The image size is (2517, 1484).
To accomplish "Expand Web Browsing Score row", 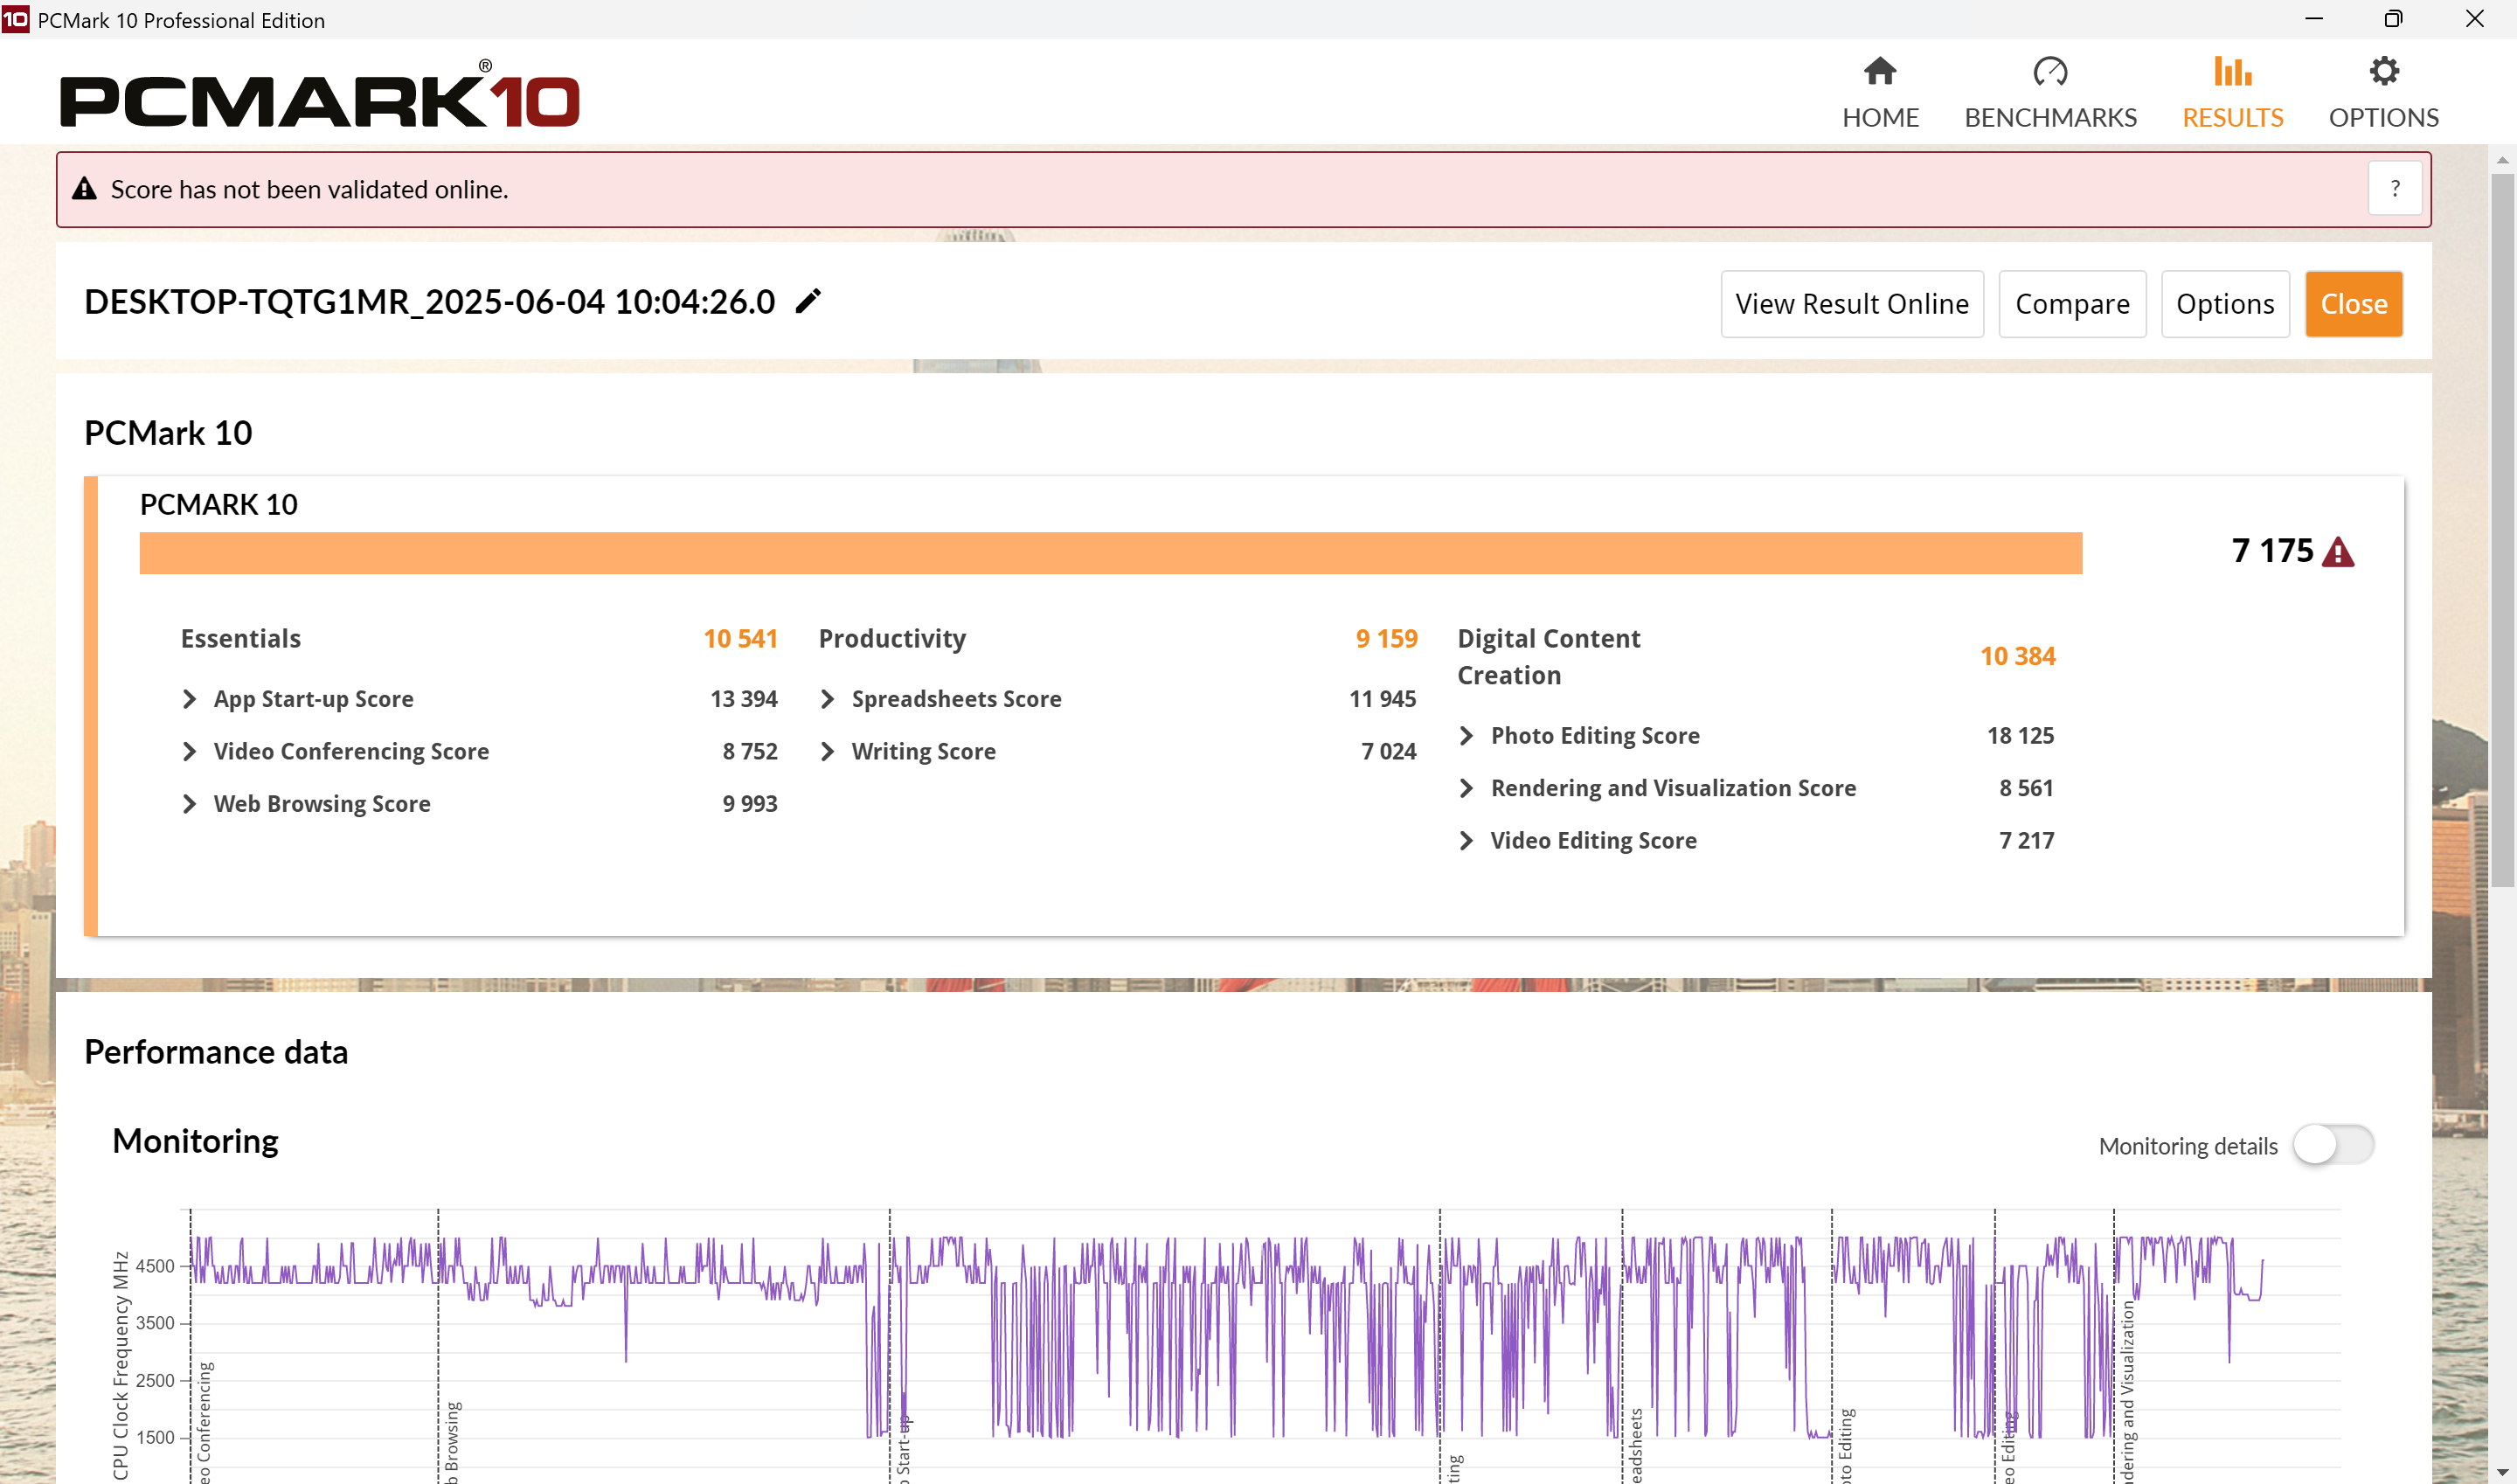I will tap(189, 804).
